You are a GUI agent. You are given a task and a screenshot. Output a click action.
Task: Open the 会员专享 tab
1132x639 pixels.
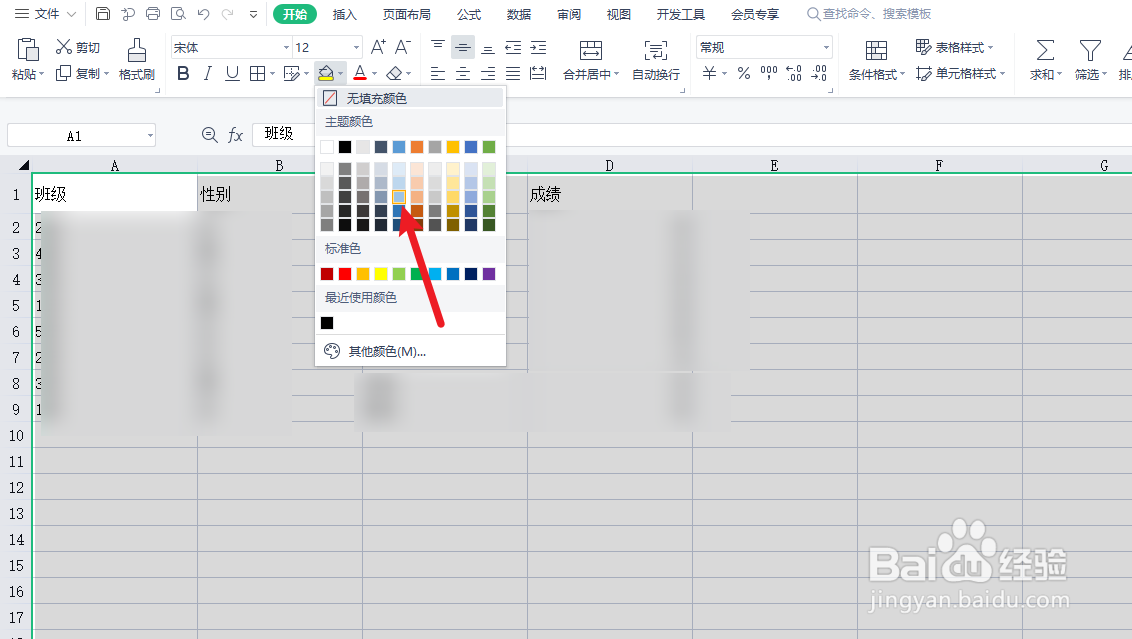pyautogui.click(x=755, y=14)
